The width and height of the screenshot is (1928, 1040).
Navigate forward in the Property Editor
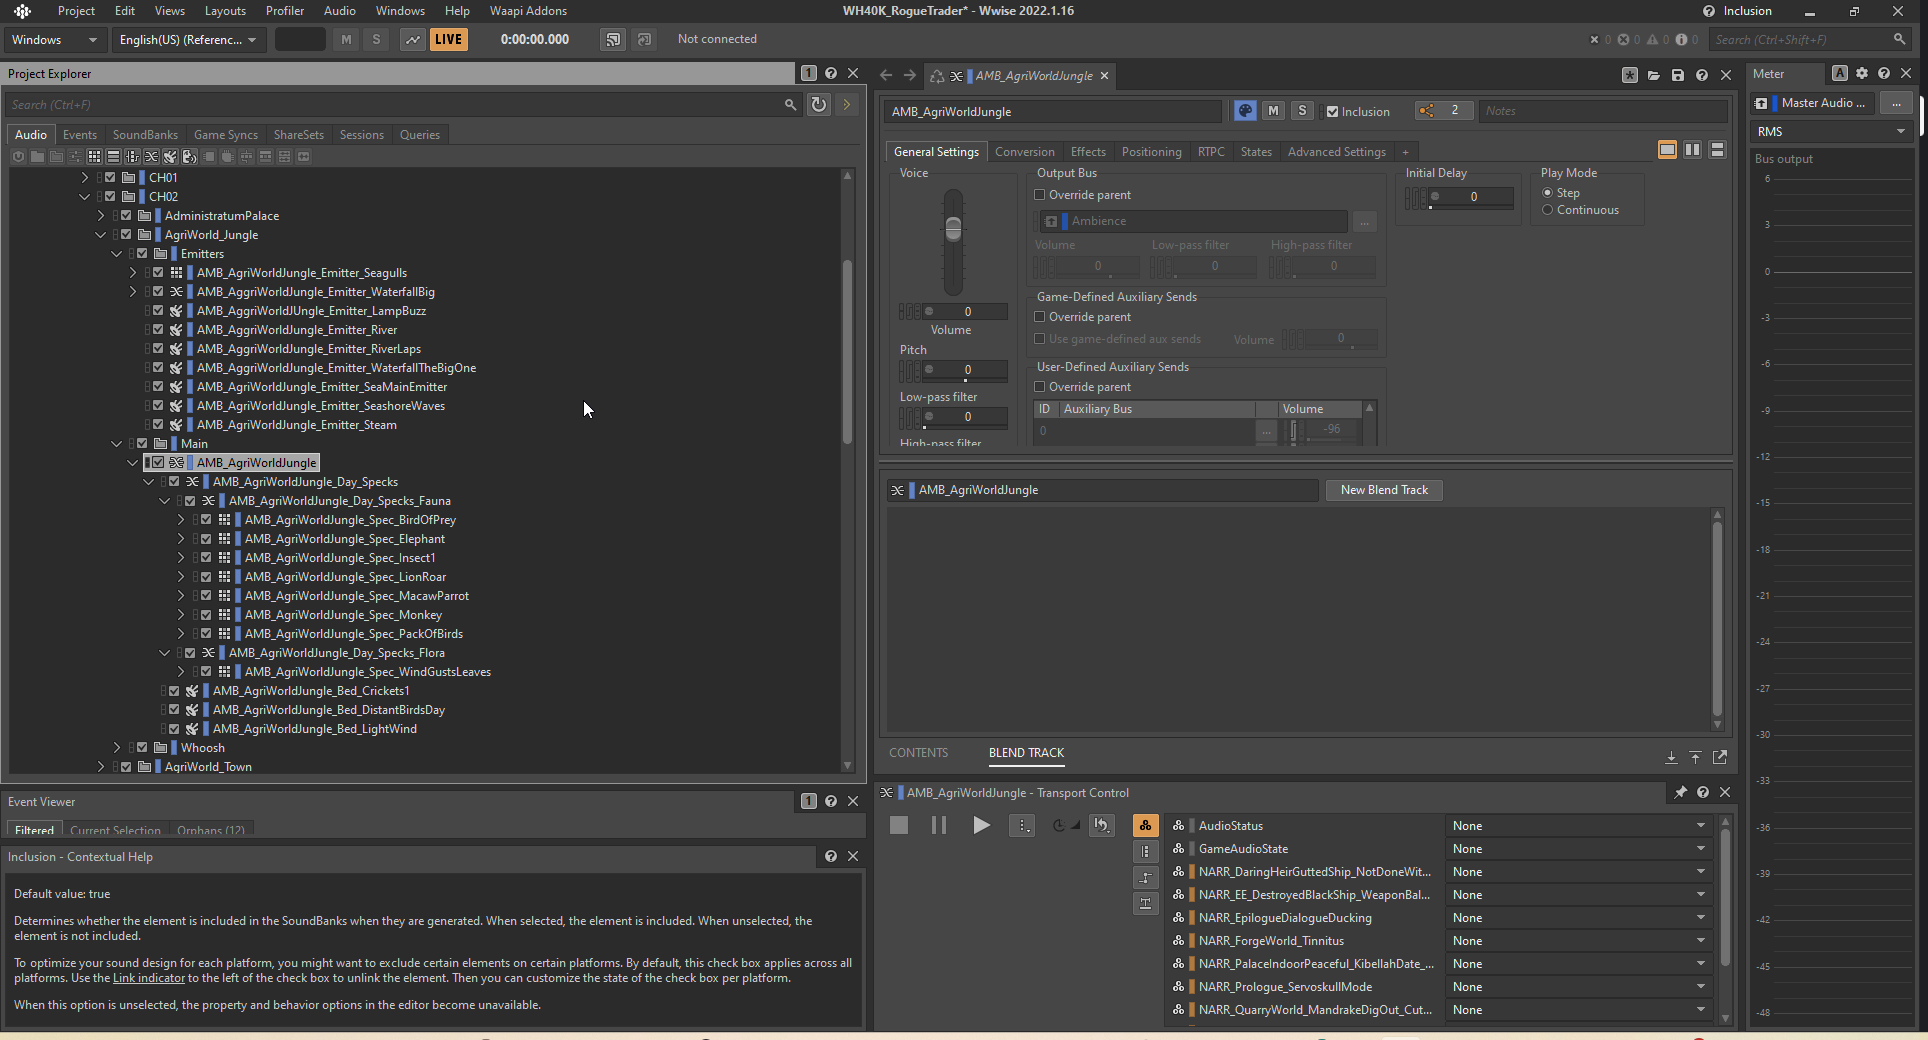(909, 75)
